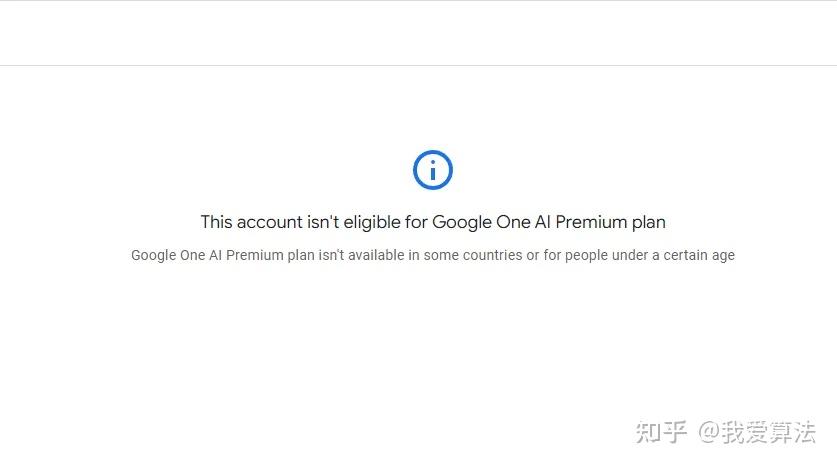Image resolution: width=837 pixels, height=466 pixels.
Task: Click the word "some" in the description
Action: 441,256
